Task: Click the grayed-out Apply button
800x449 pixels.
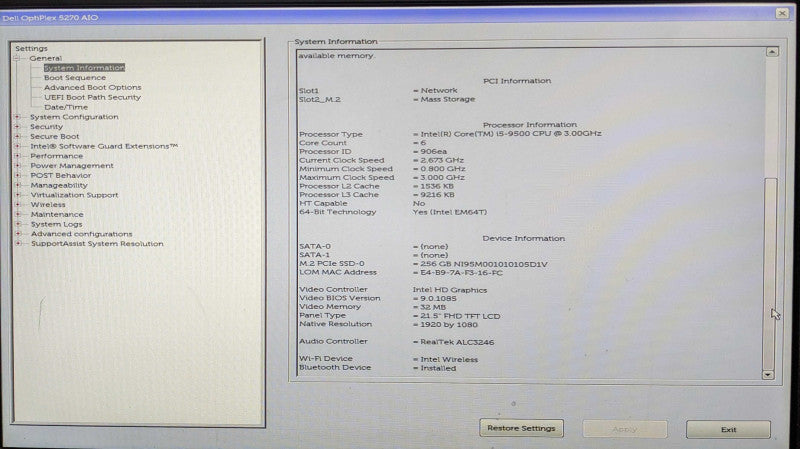Action: click(x=625, y=429)
